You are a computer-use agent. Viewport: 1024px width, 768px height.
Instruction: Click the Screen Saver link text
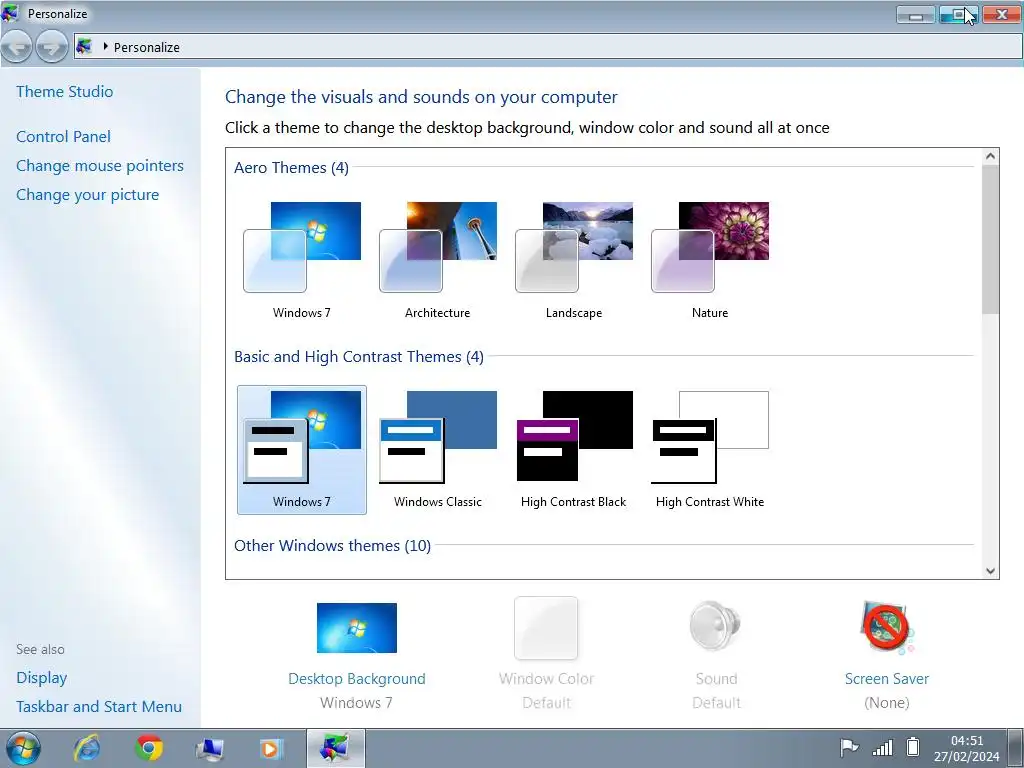886,679
